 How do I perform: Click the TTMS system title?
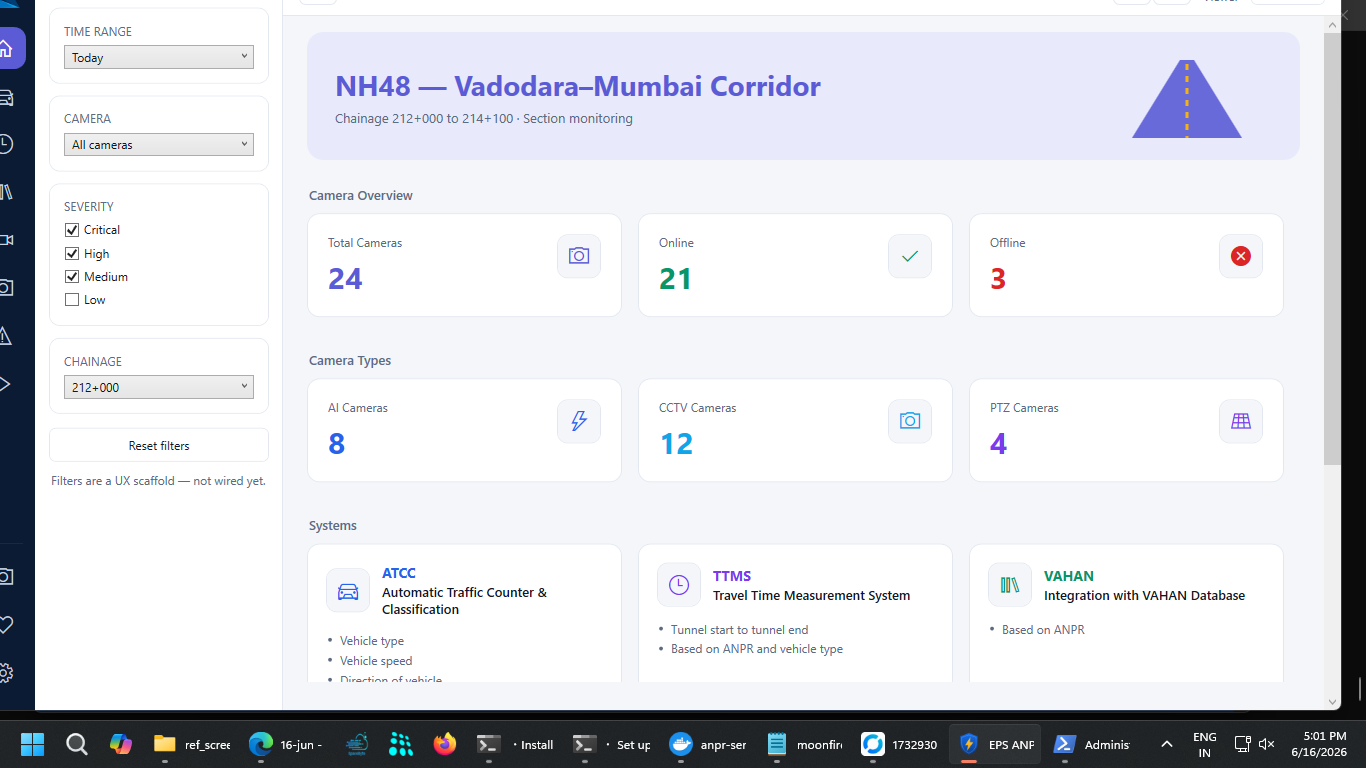point(732,576)
